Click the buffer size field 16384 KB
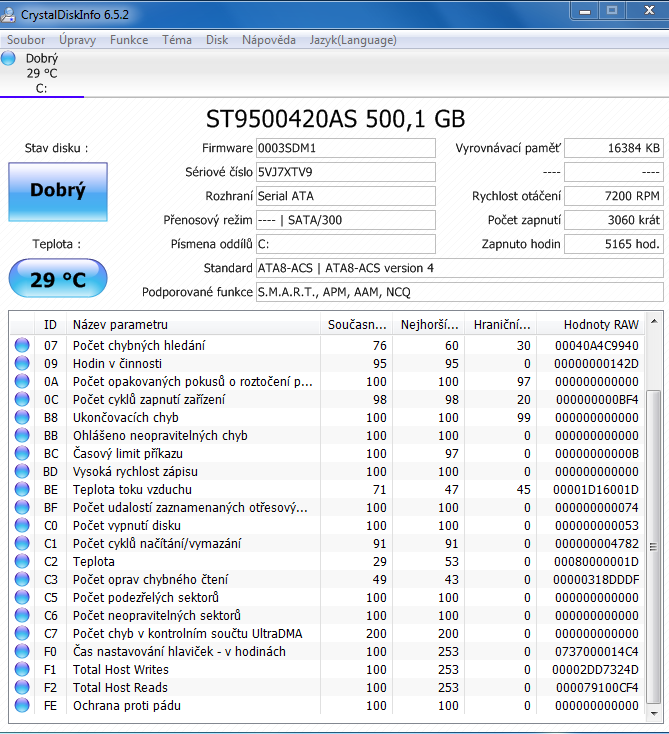This screenshot has height=734, width=669. pyautogui.click(x=614, y=148)
